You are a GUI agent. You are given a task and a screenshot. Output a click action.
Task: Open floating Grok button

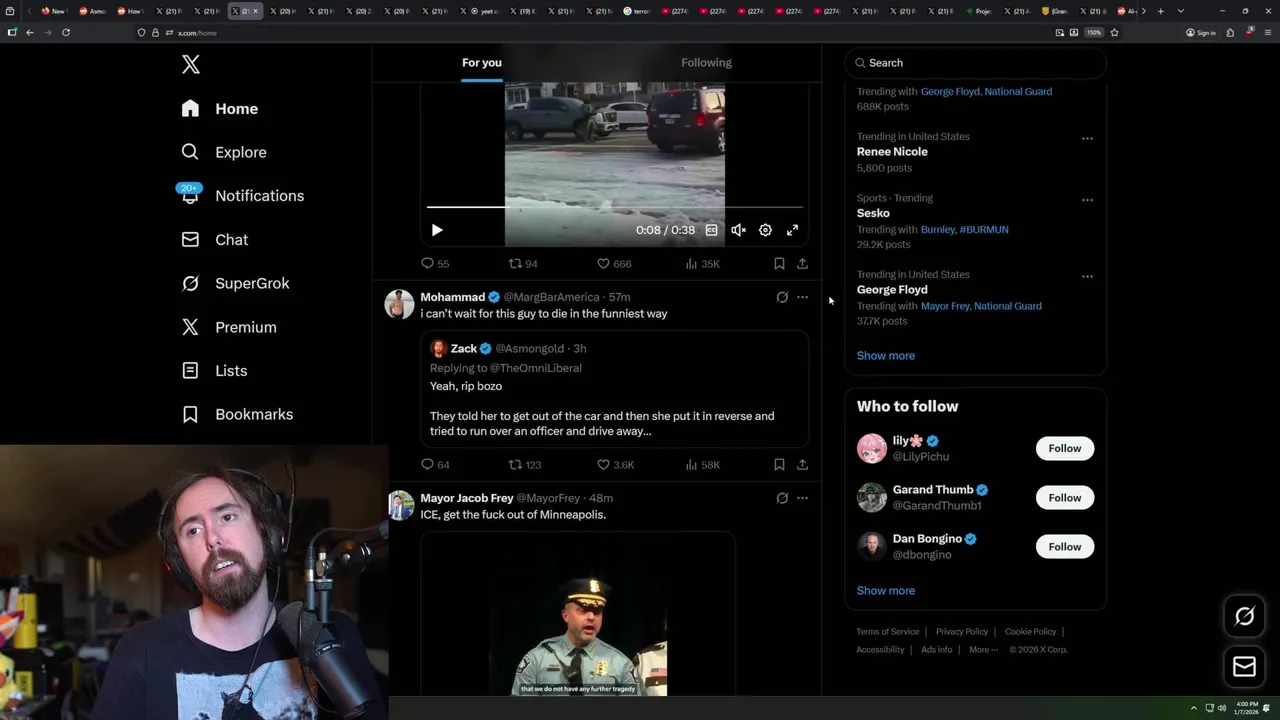click(1245, 617)
